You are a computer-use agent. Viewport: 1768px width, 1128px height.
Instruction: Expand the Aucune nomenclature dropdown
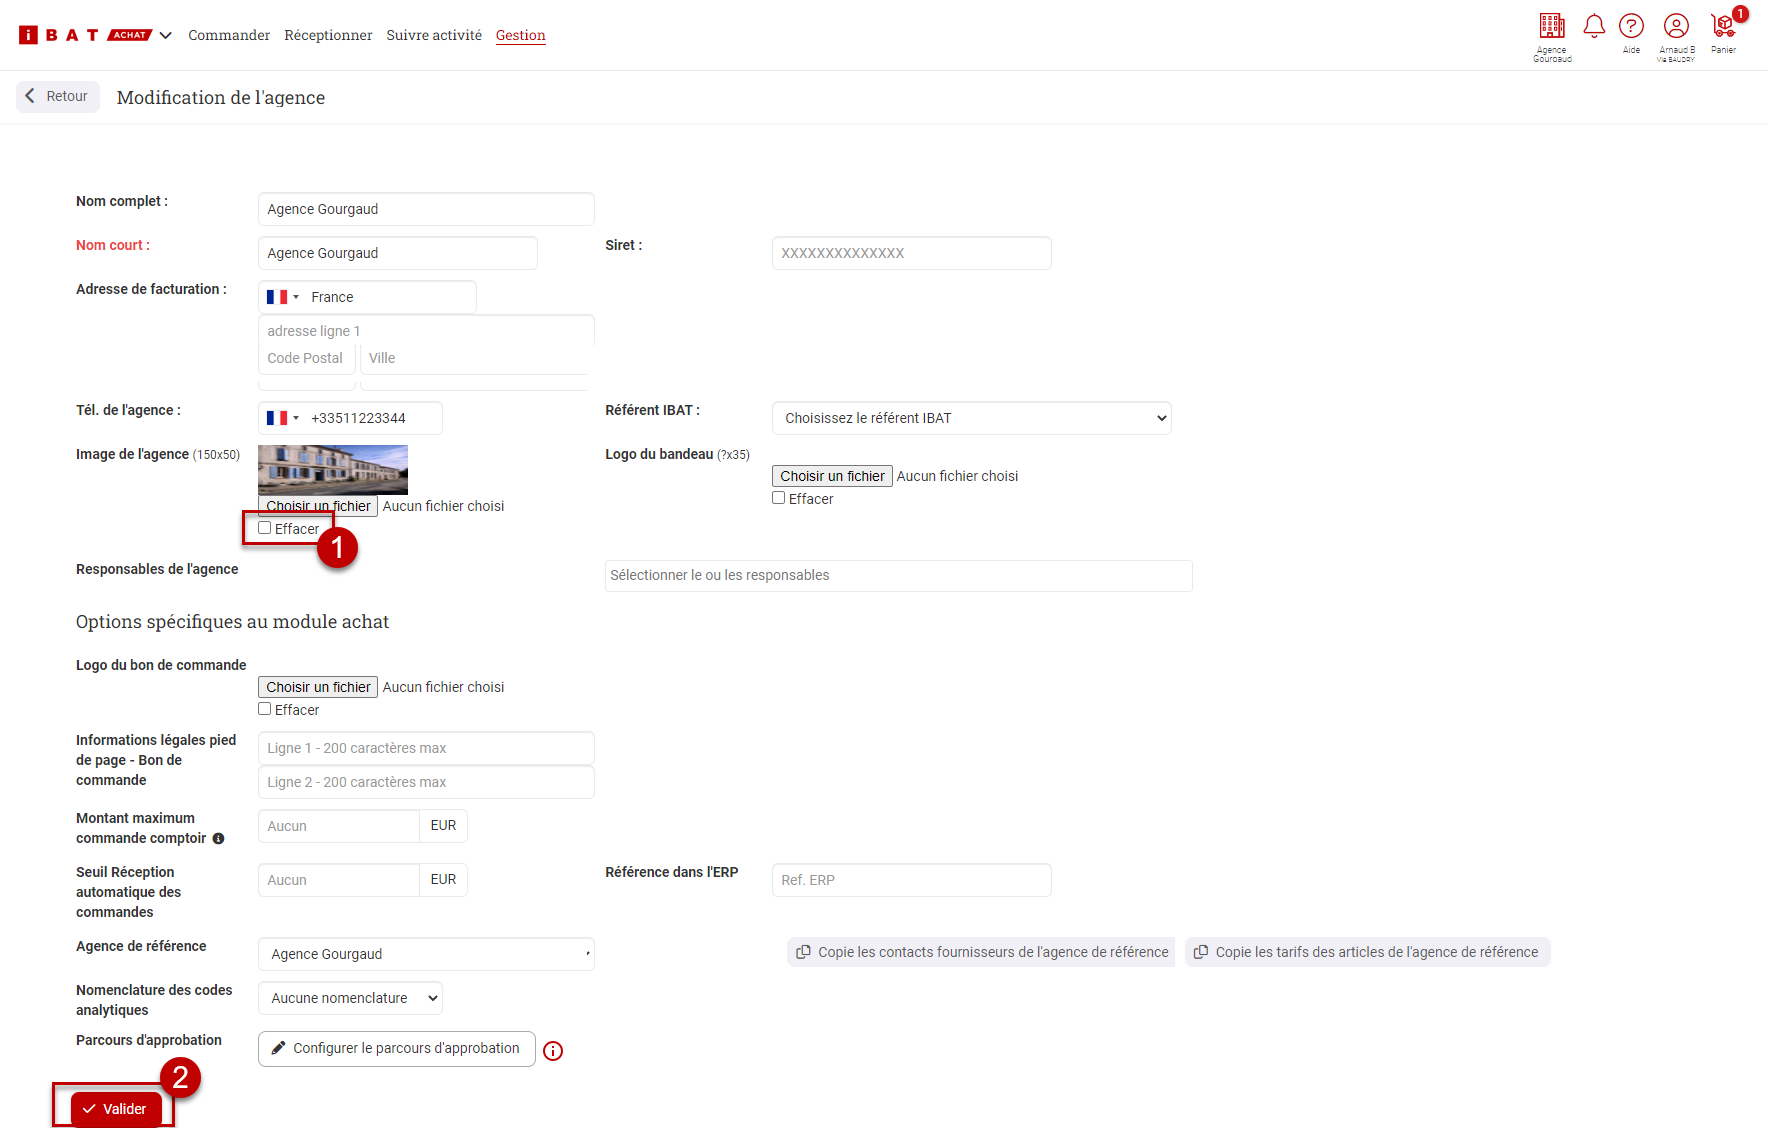click(x=350, y=998)
